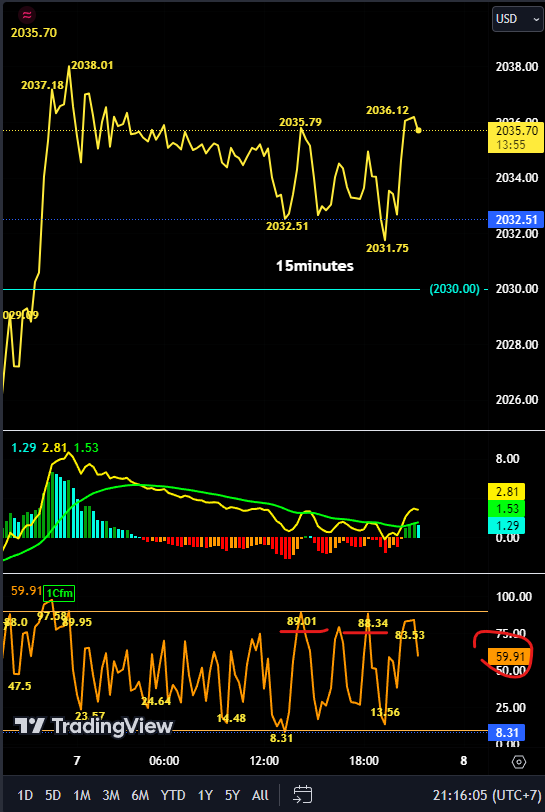Click the 88.34 oscillator peak label
Screen dimensions: 545x812
pos(375,622)
